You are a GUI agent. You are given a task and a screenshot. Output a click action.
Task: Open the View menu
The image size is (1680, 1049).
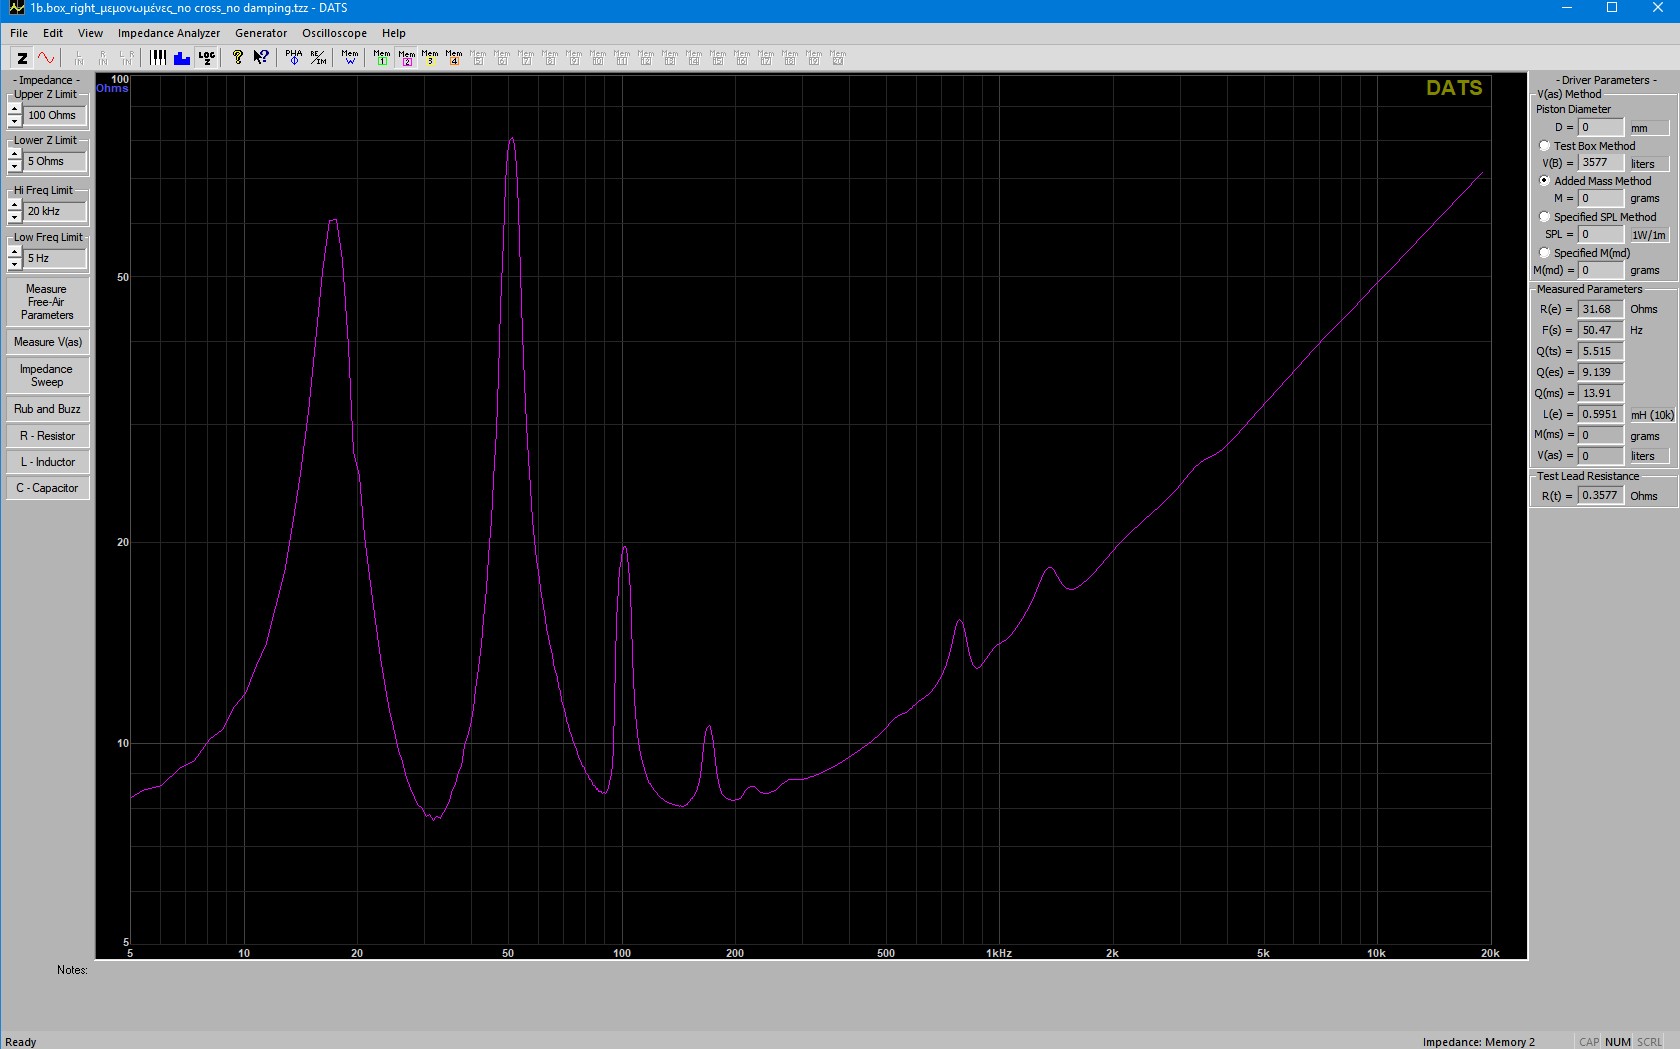pyautogui.click(x=90, y=33)
